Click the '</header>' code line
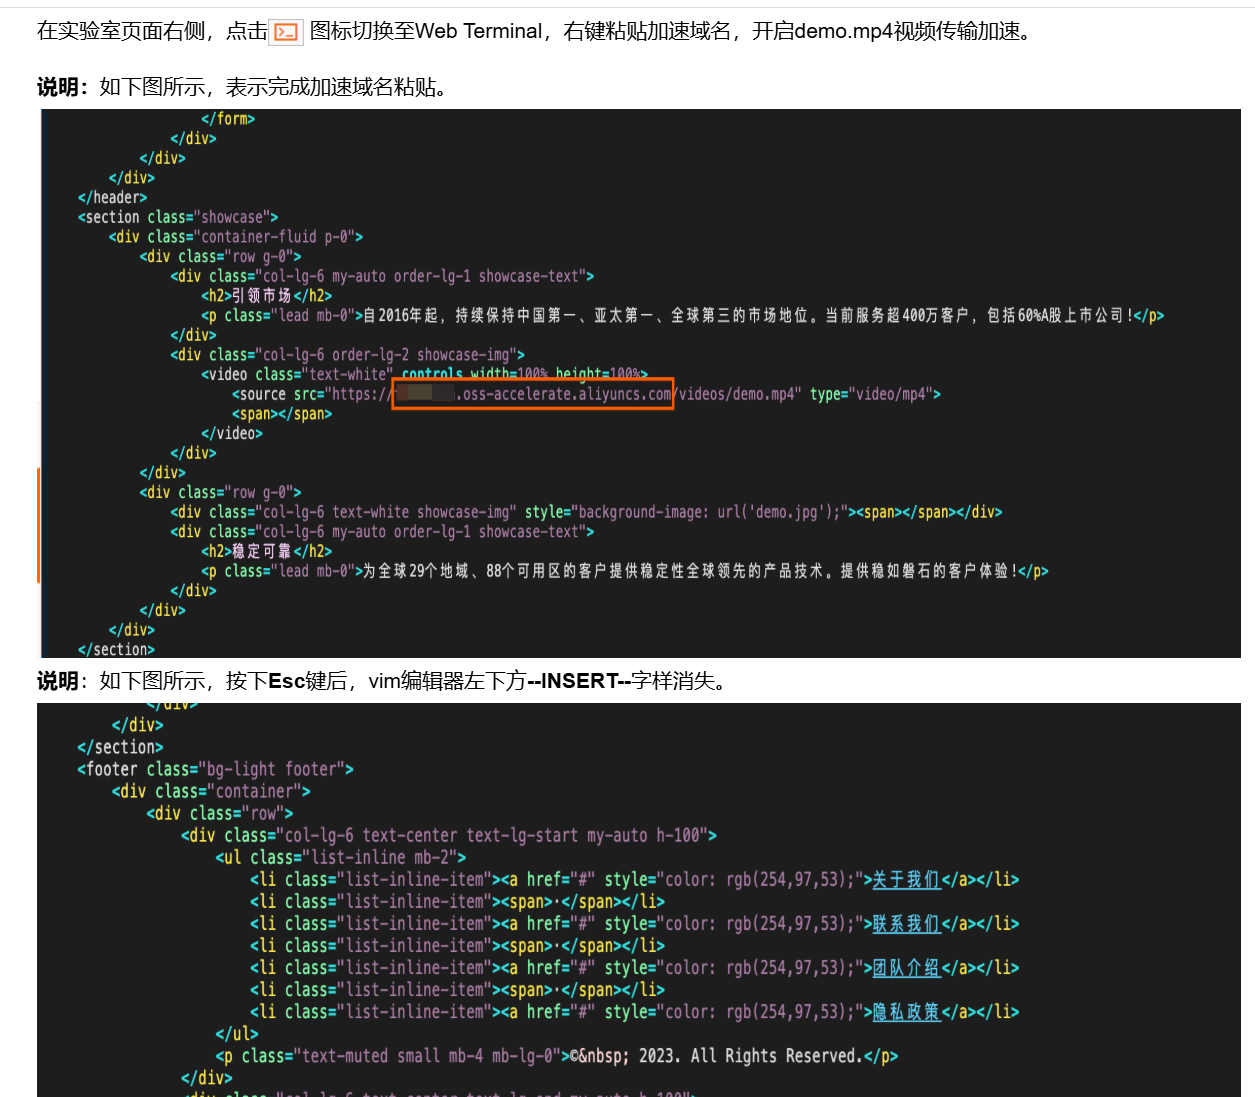1255x1097 pixels. [x=112, y=197]
